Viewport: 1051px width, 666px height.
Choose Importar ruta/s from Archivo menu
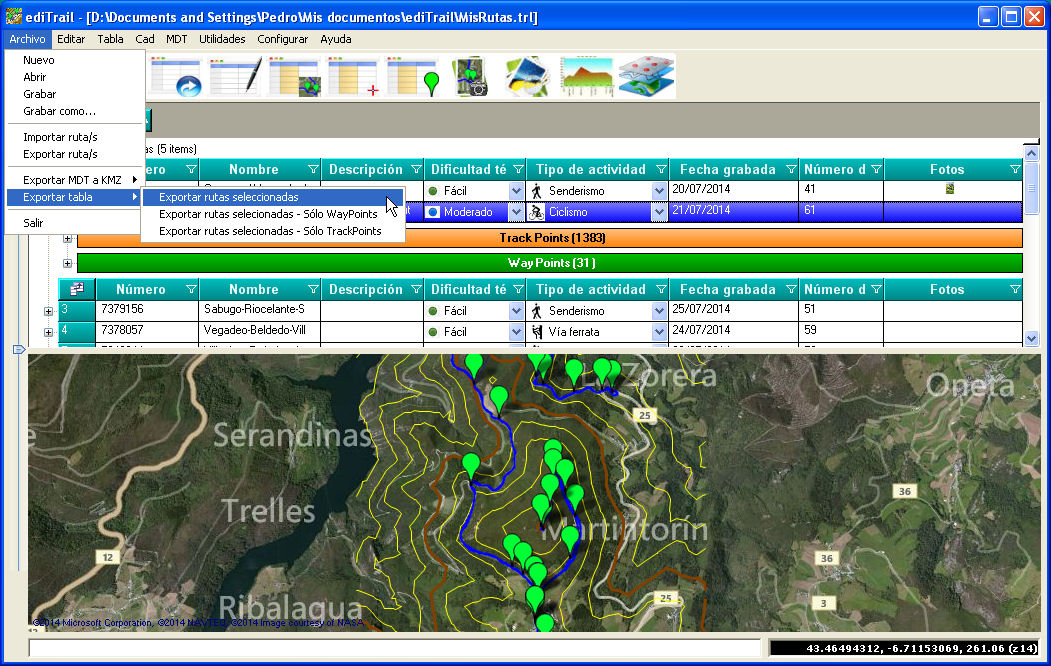60,137
